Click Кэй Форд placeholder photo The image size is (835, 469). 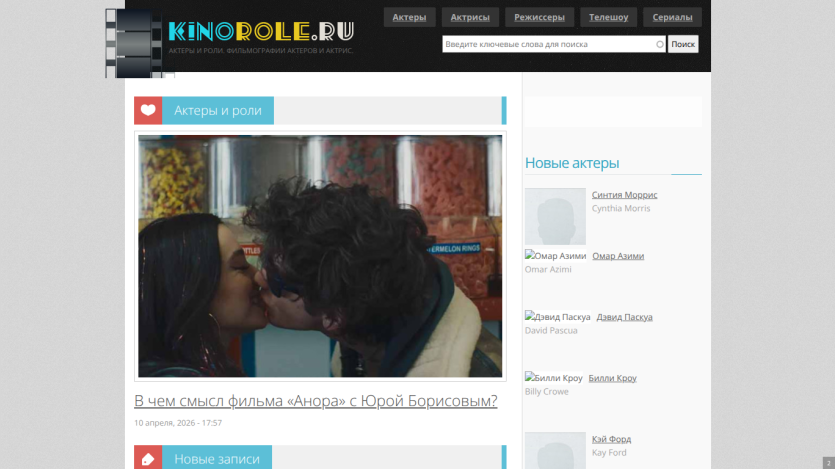click(x=555, y=450)
